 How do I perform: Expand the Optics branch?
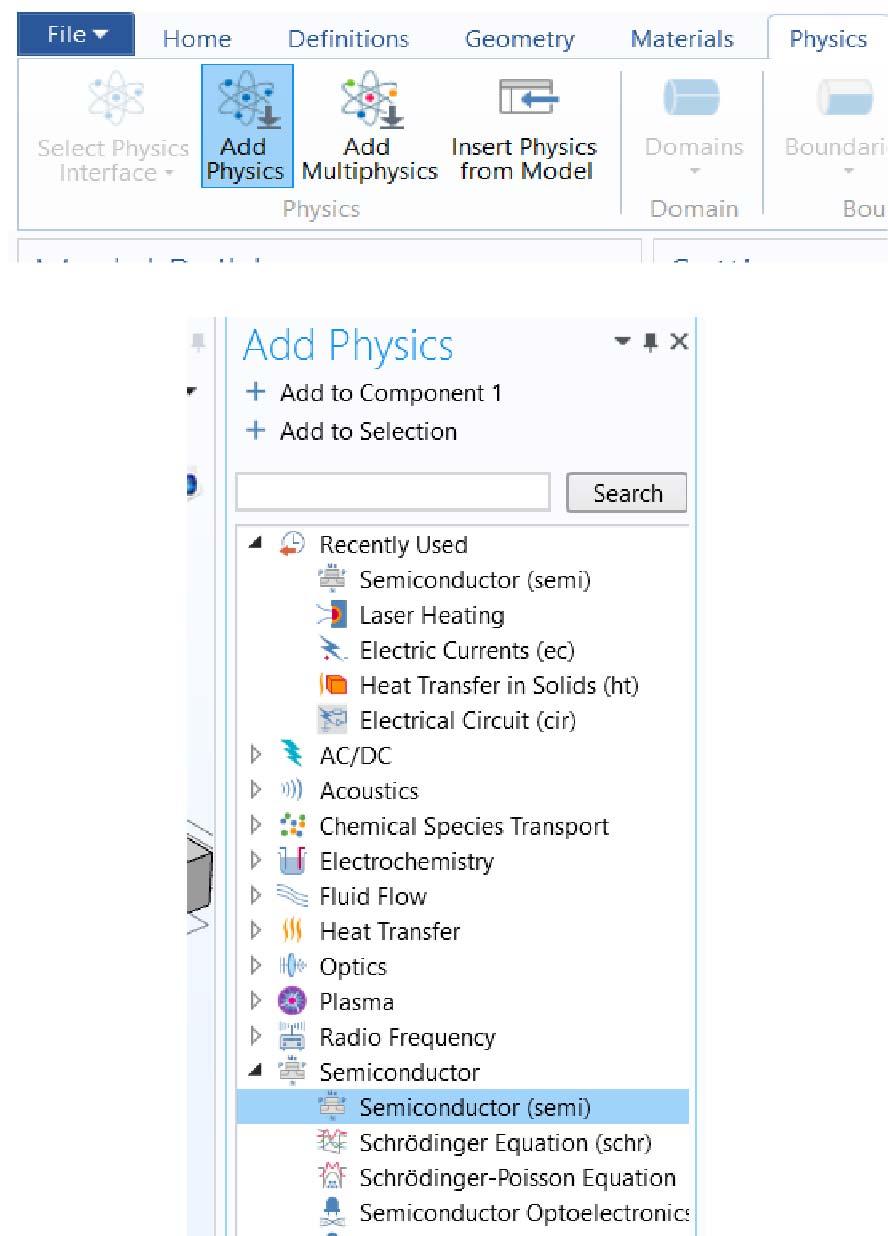[256, 967]
